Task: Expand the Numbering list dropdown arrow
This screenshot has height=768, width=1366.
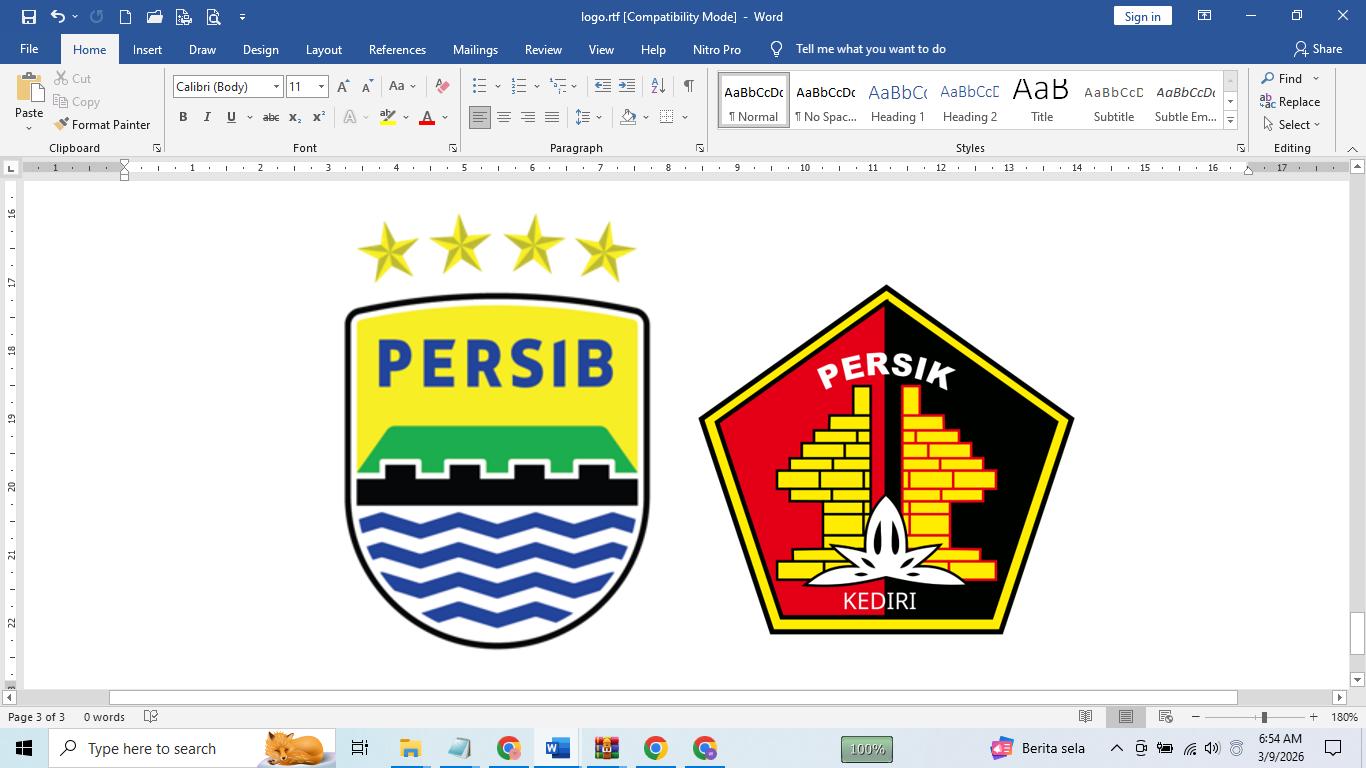Action: [537, 87]
